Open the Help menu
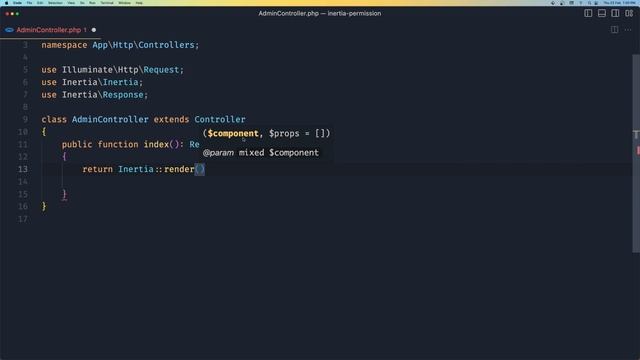The width and height of the screenshot is (640, 360). [139, 3]
